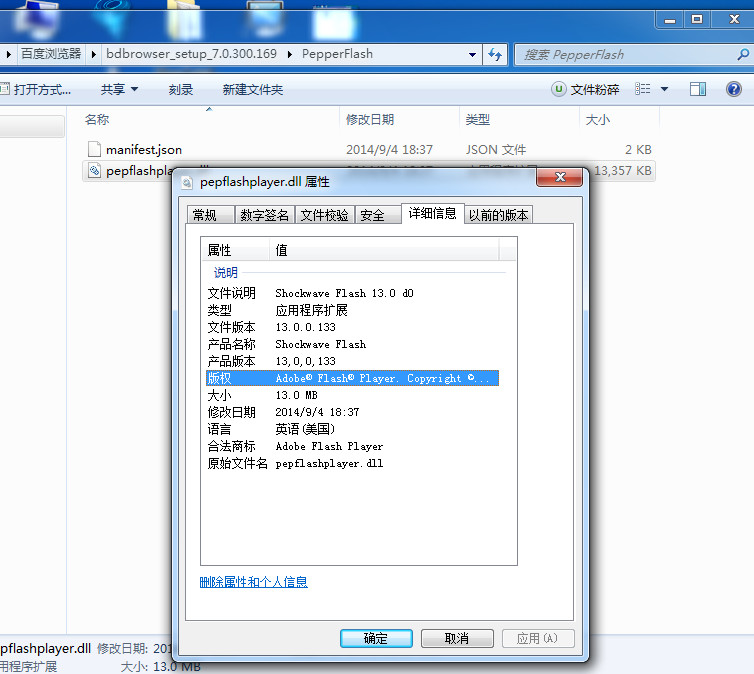Click the 删除属性和个人信息 link
The height and width of the screenshot is (674, 754).
254,582
